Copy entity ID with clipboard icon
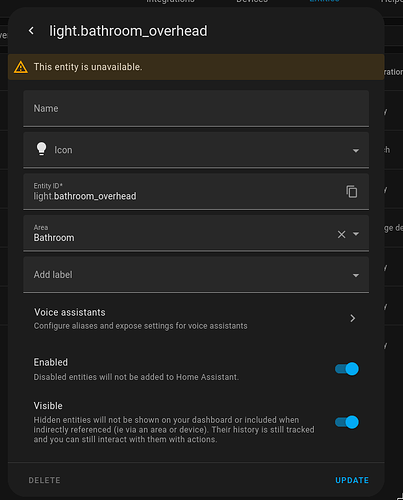Screen dimensions: 403x500 [x=352, y=192]
